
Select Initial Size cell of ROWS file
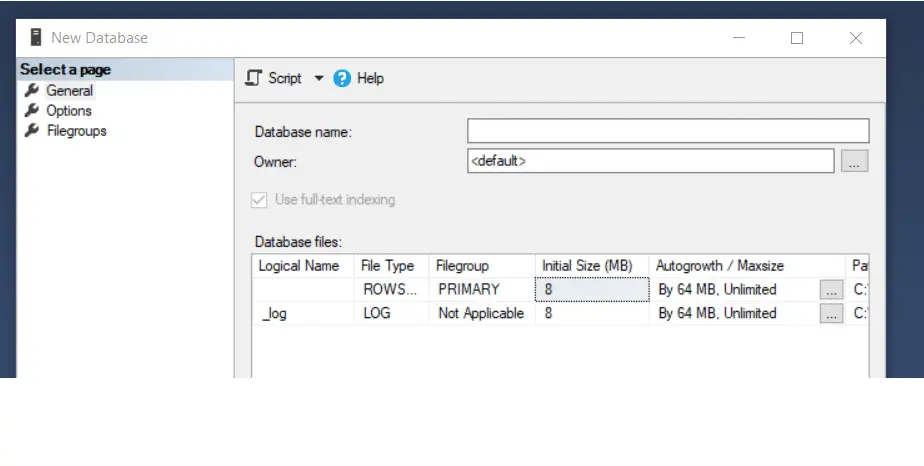pos(592,289)
